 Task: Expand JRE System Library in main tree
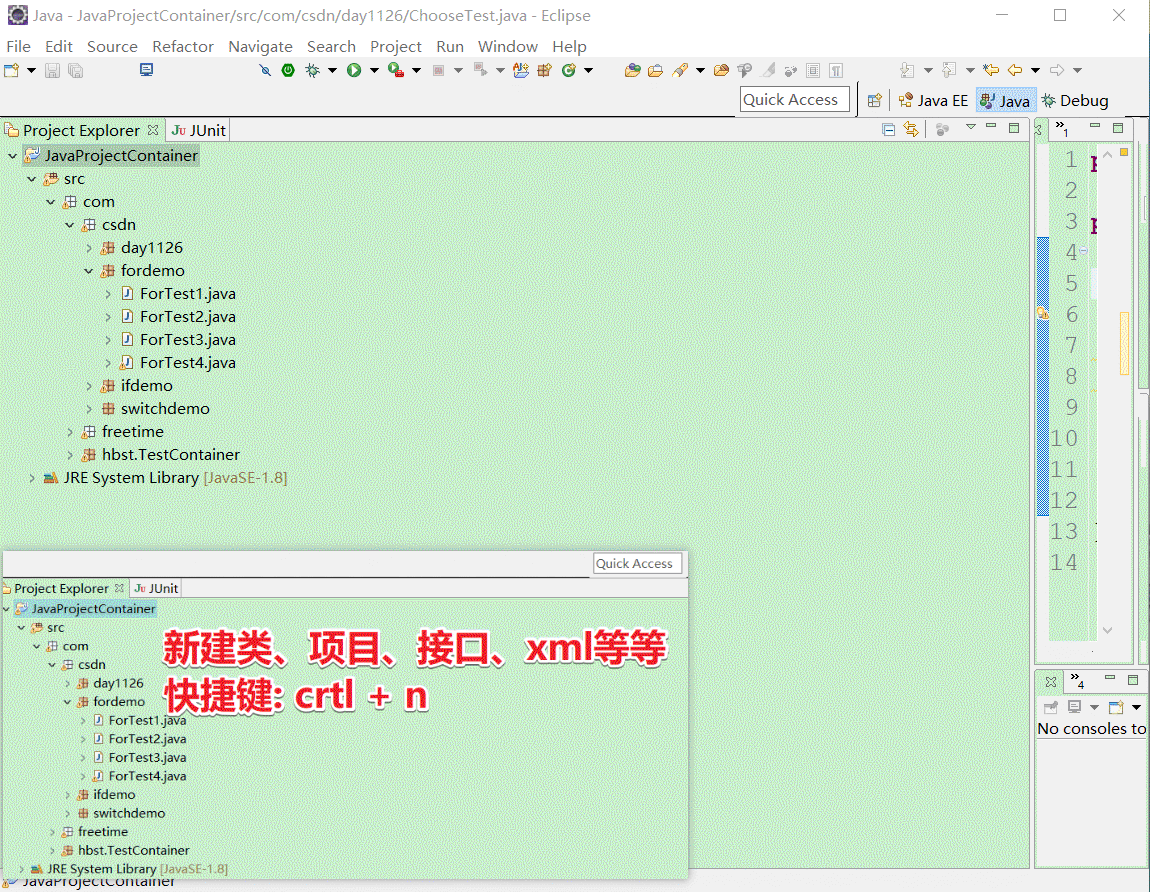tap(32, 478)
